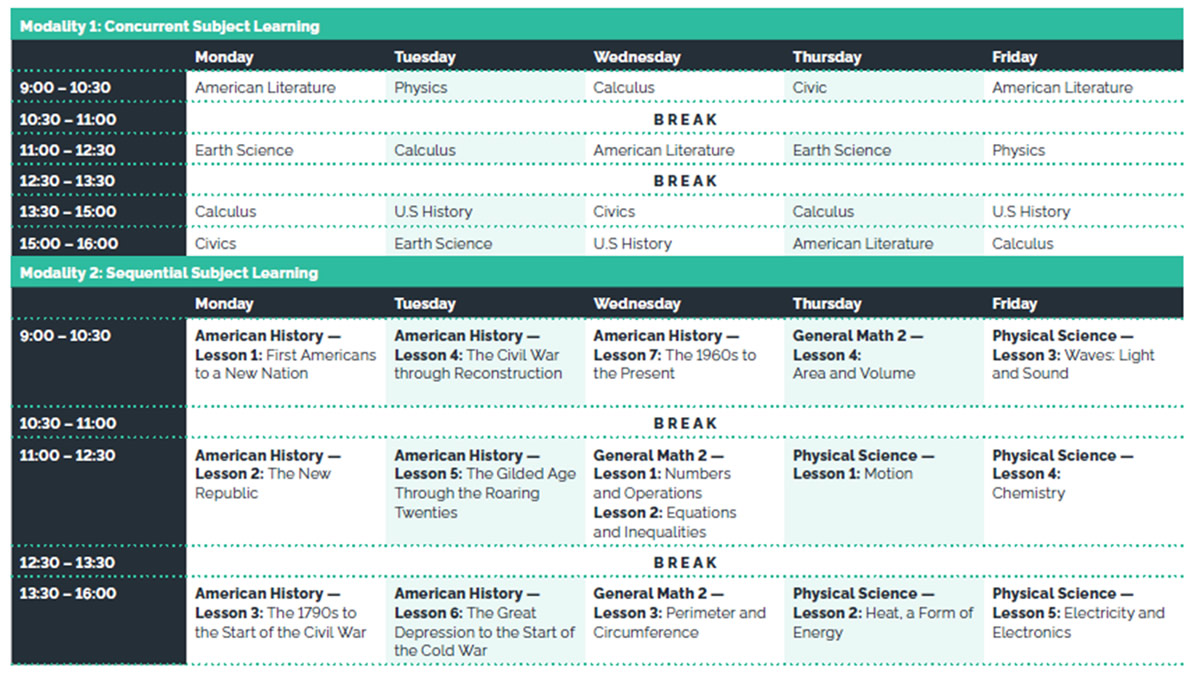This screenshot has width=1200, height=675.
Task: Click the Friday column header in Modality 2
Action: (x=1014, y=304)
